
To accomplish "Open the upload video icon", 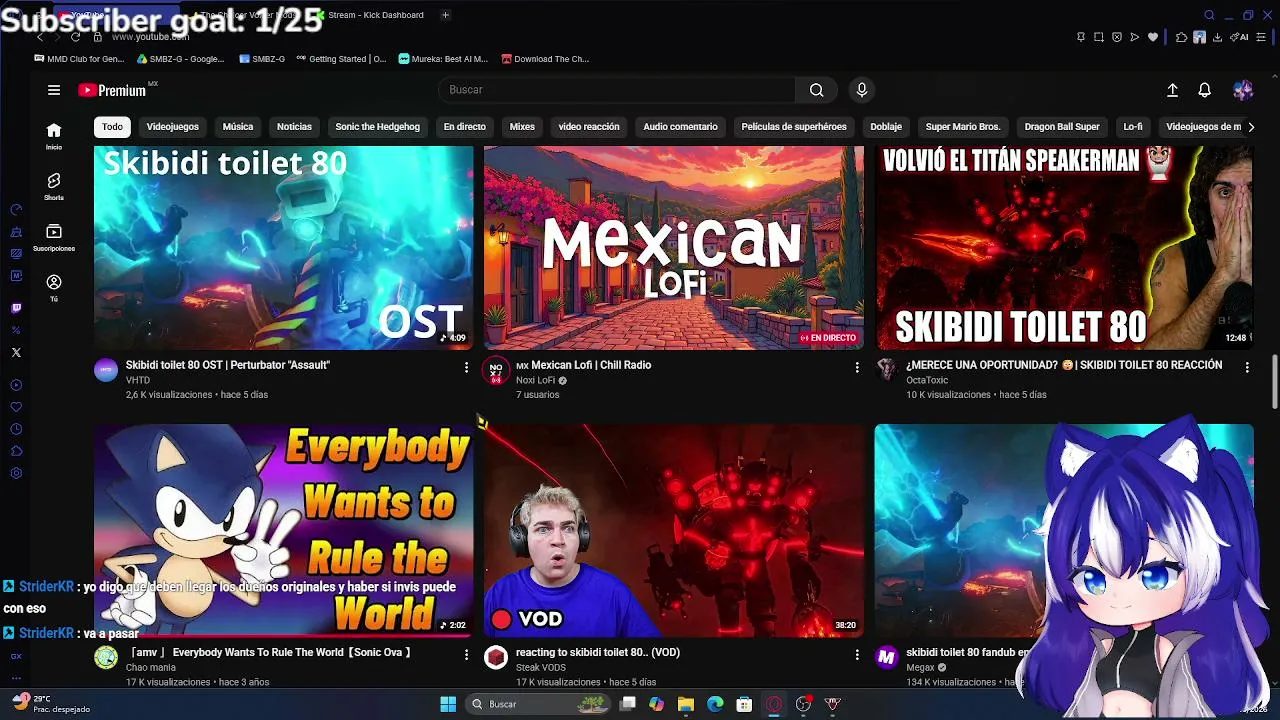I will pyautogui.click(x=1172, y=90).
